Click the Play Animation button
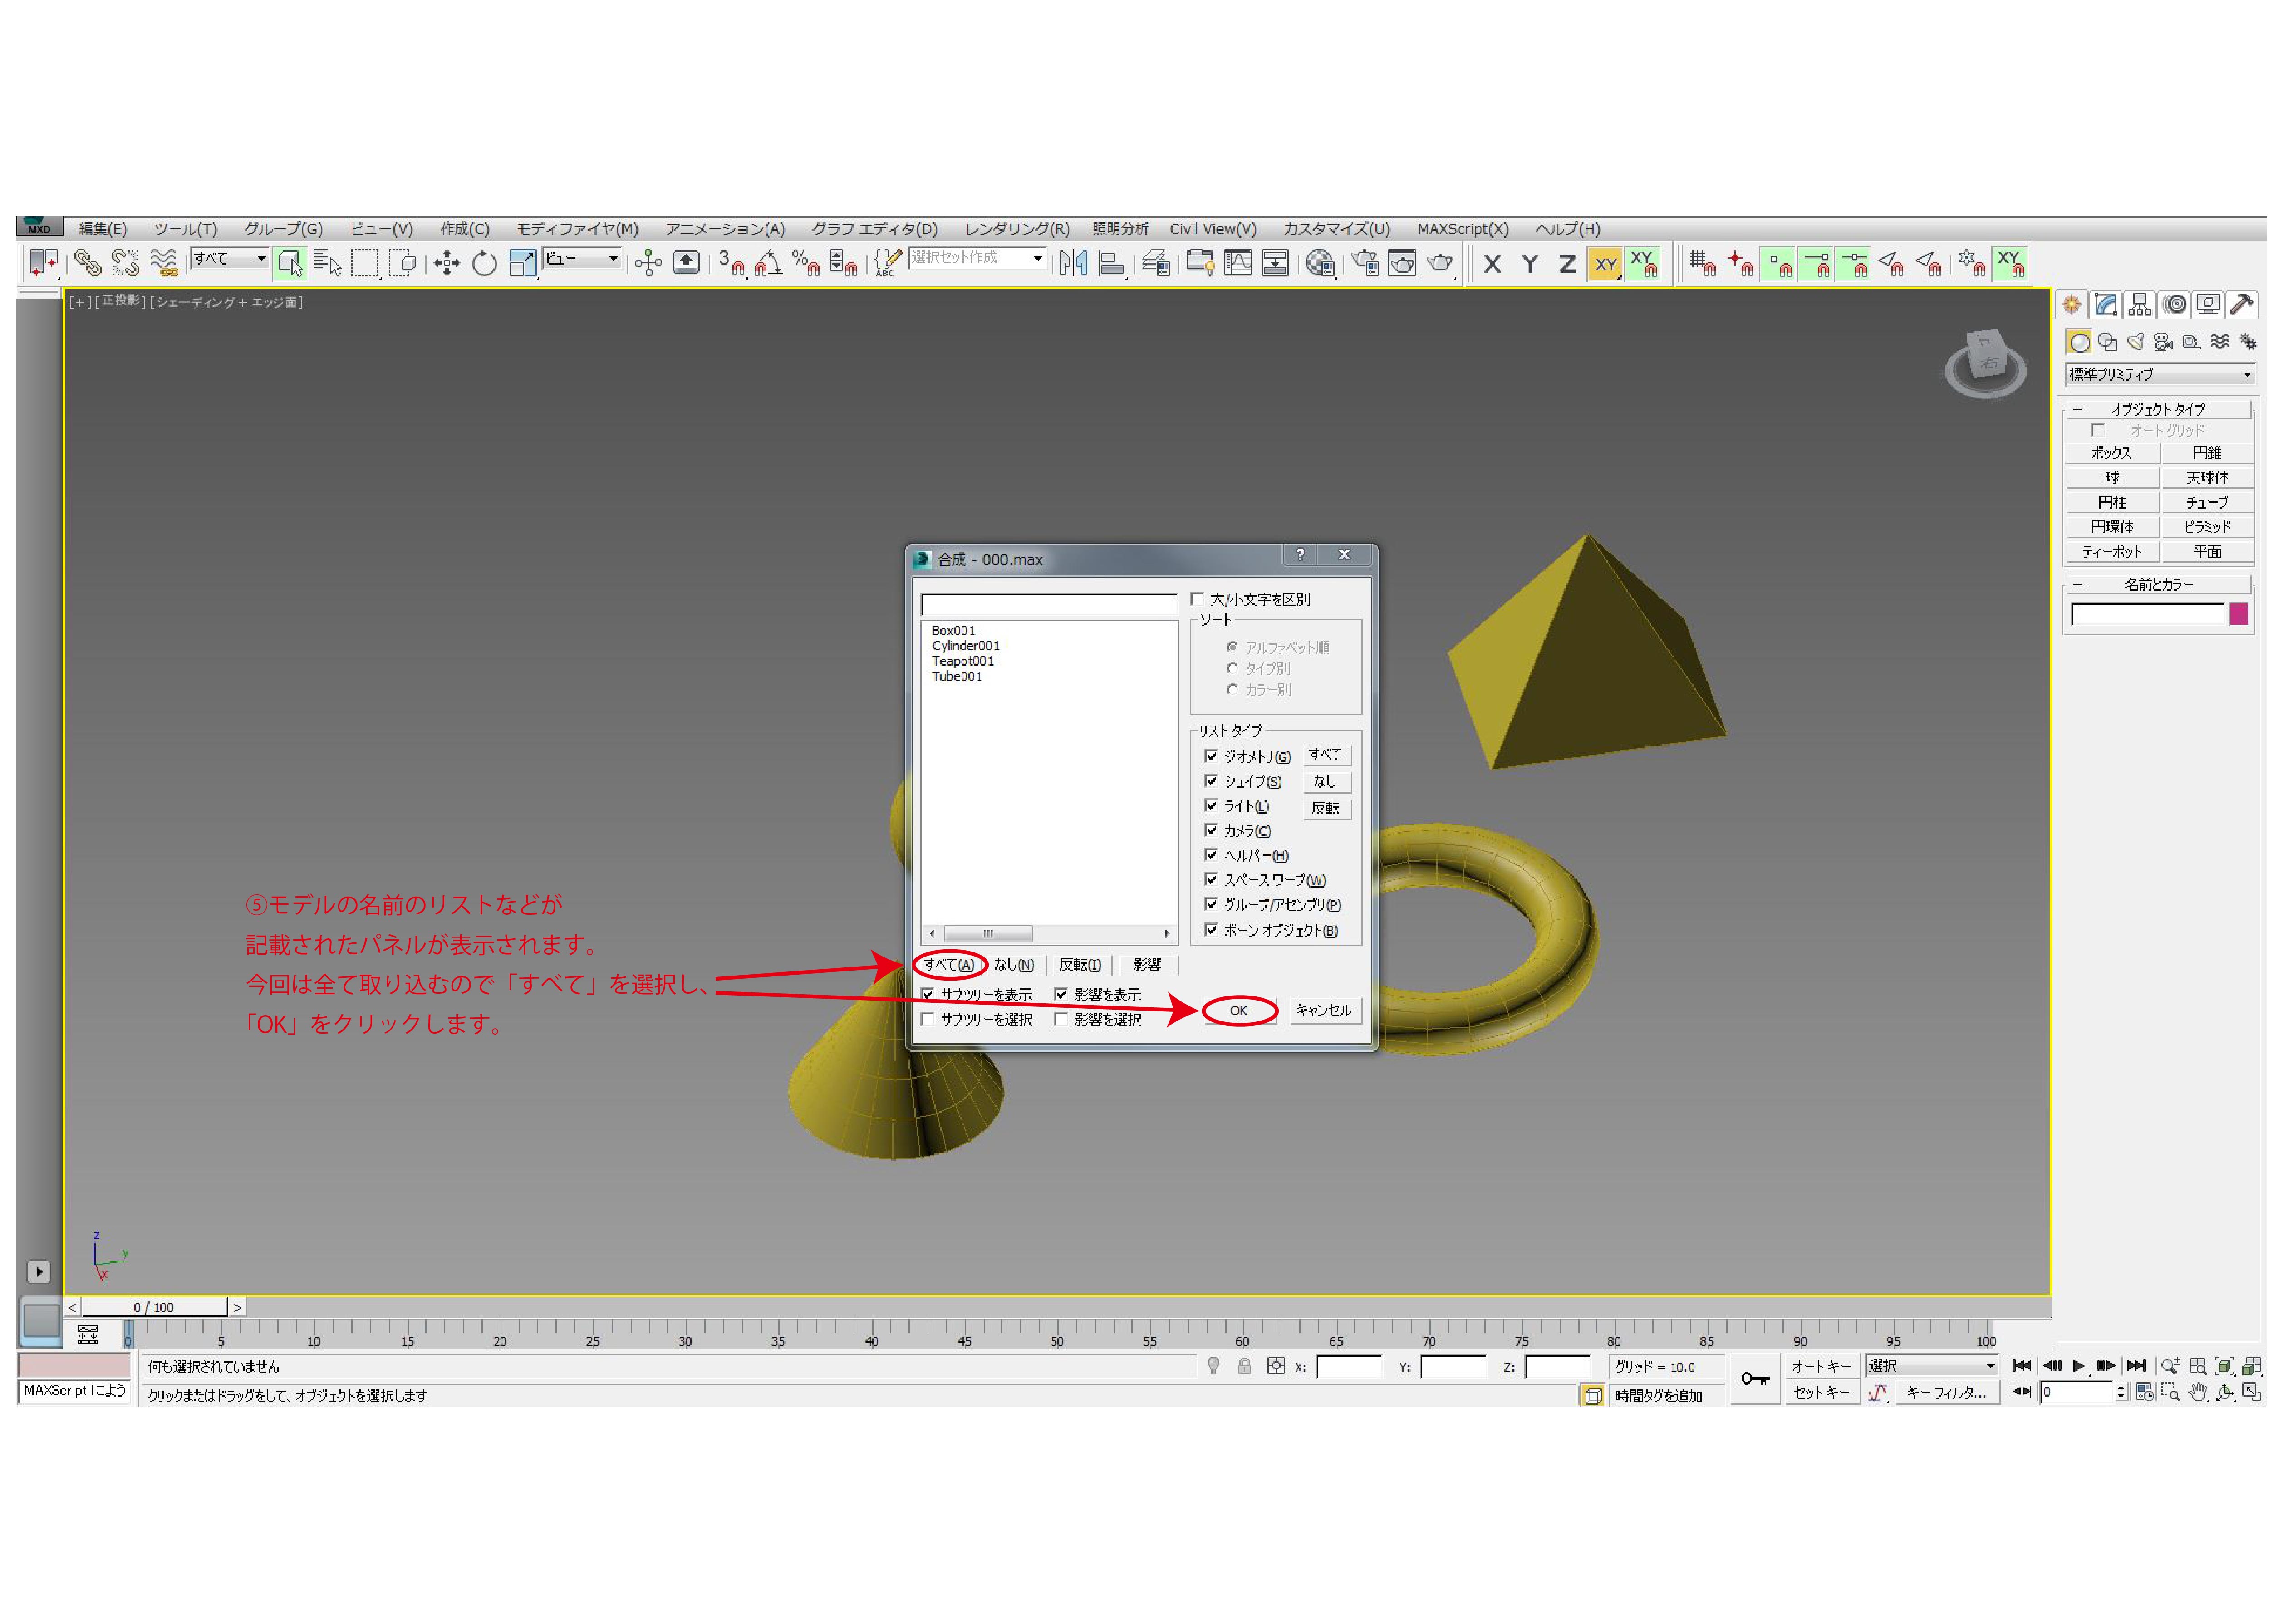Image resolution: width=2283 pixels, height=1624 pixels. pos(2079,1365)
